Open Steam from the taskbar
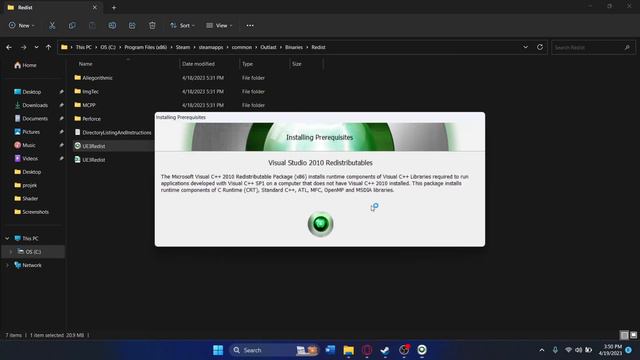The image size is (640, 360). click(384, 350)
